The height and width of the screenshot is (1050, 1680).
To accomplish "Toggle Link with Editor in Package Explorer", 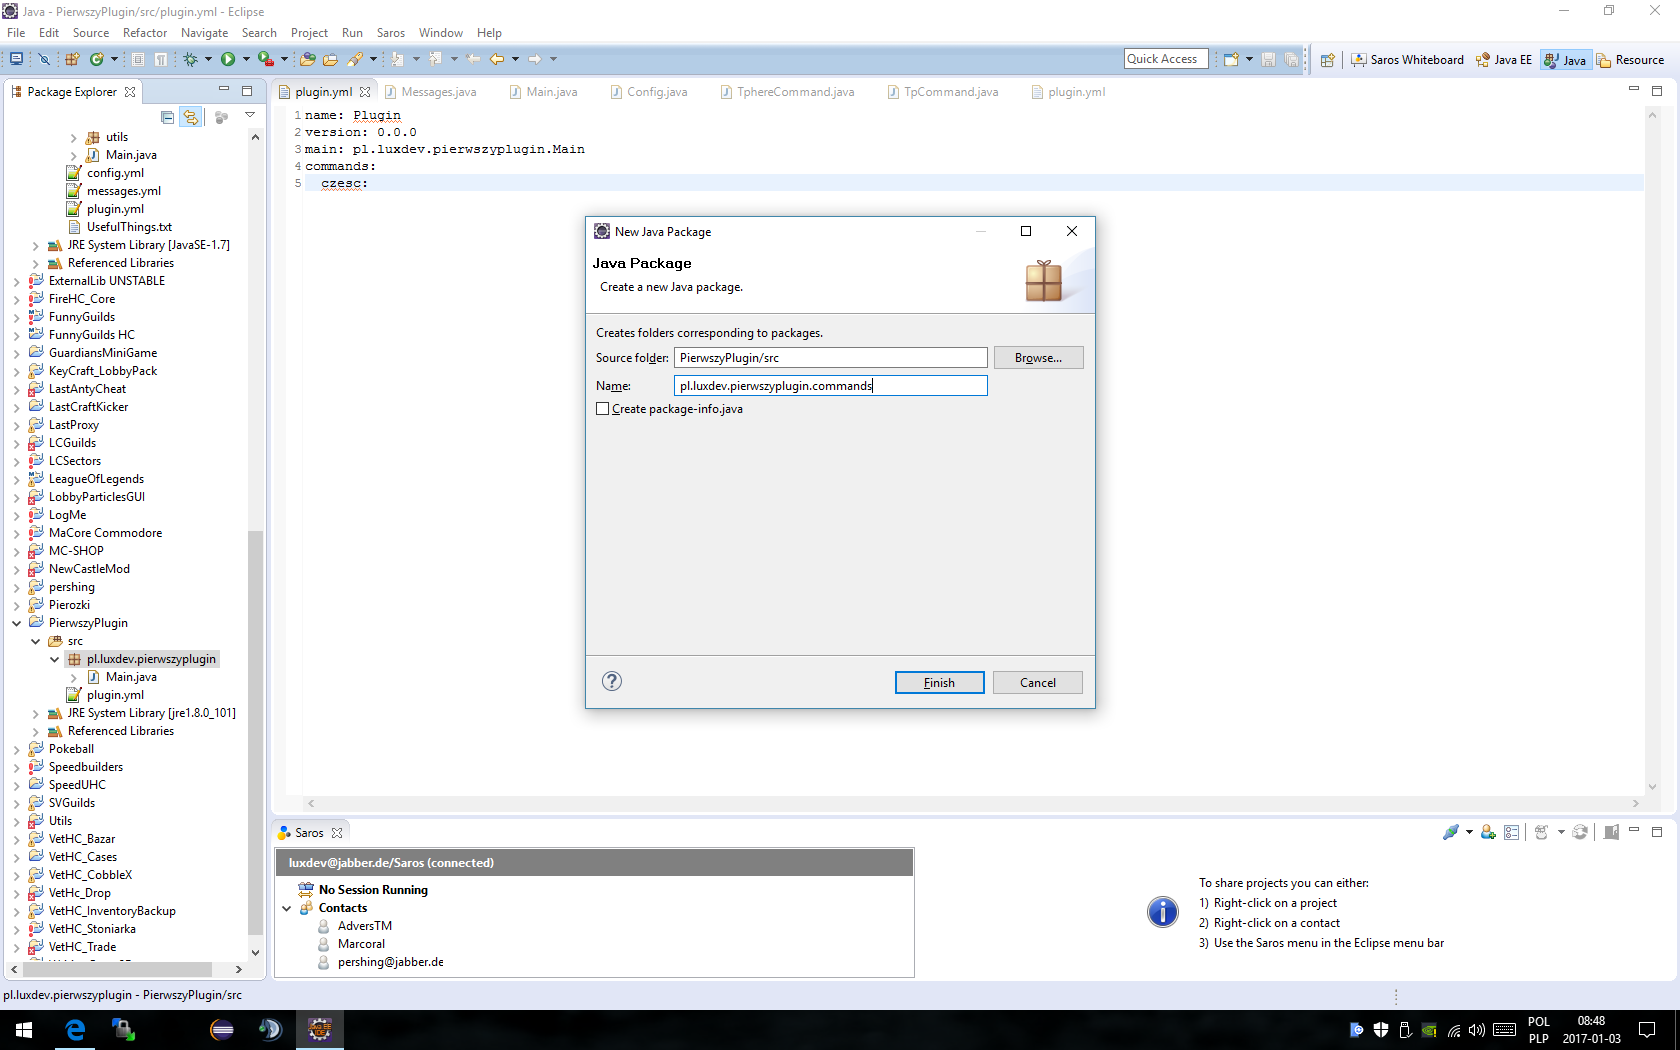I will point(190,117).
